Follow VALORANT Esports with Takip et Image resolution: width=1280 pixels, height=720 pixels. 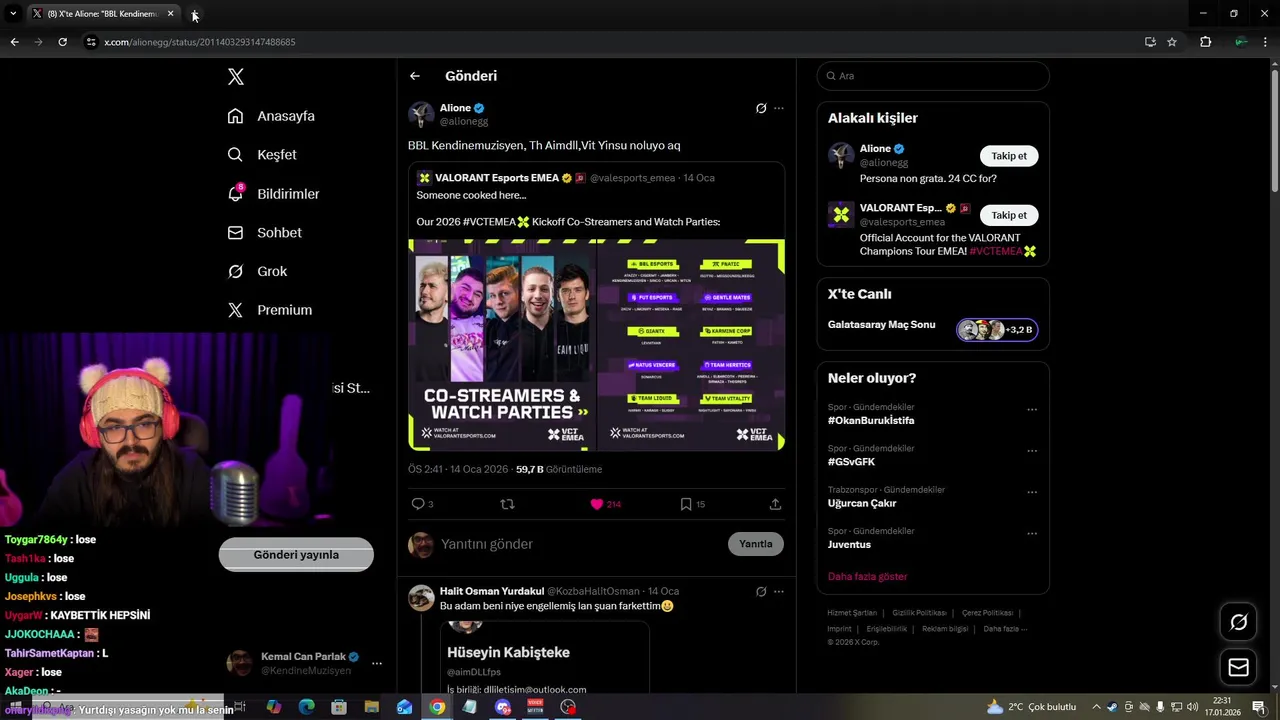(x=1009, y=215)
